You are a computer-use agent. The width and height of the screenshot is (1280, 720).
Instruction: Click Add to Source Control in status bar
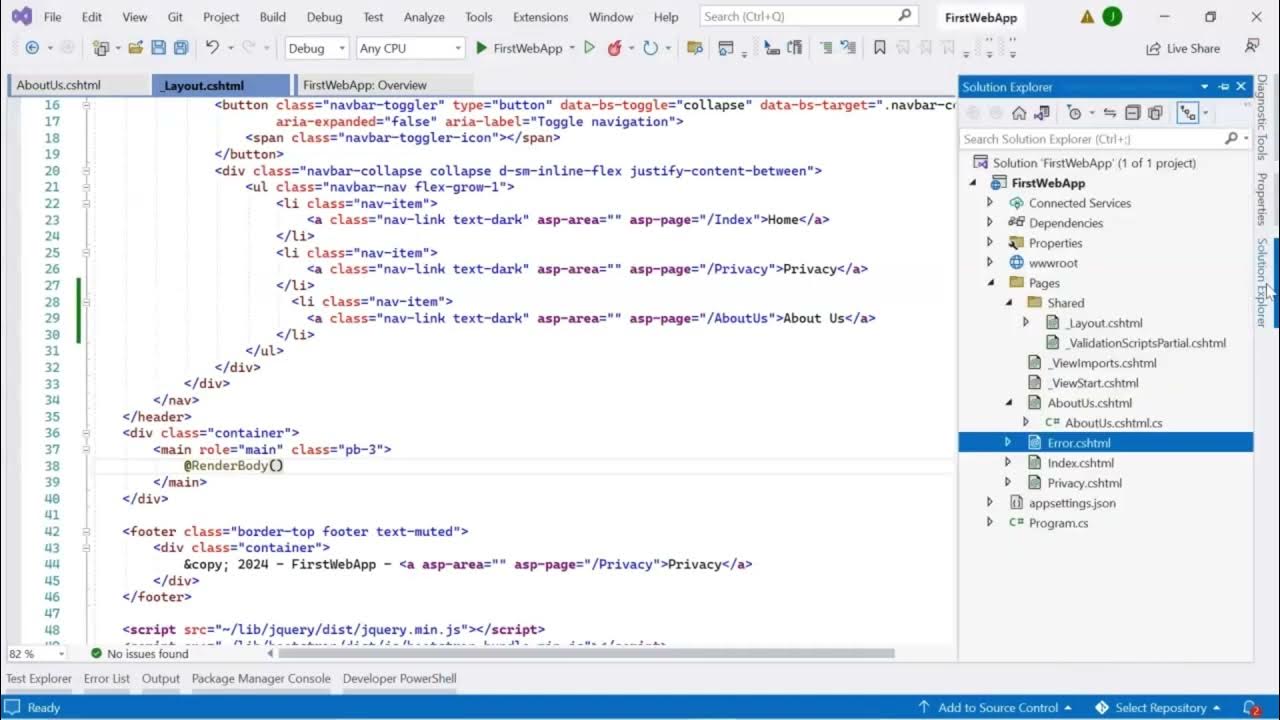(x=995, y=707)
